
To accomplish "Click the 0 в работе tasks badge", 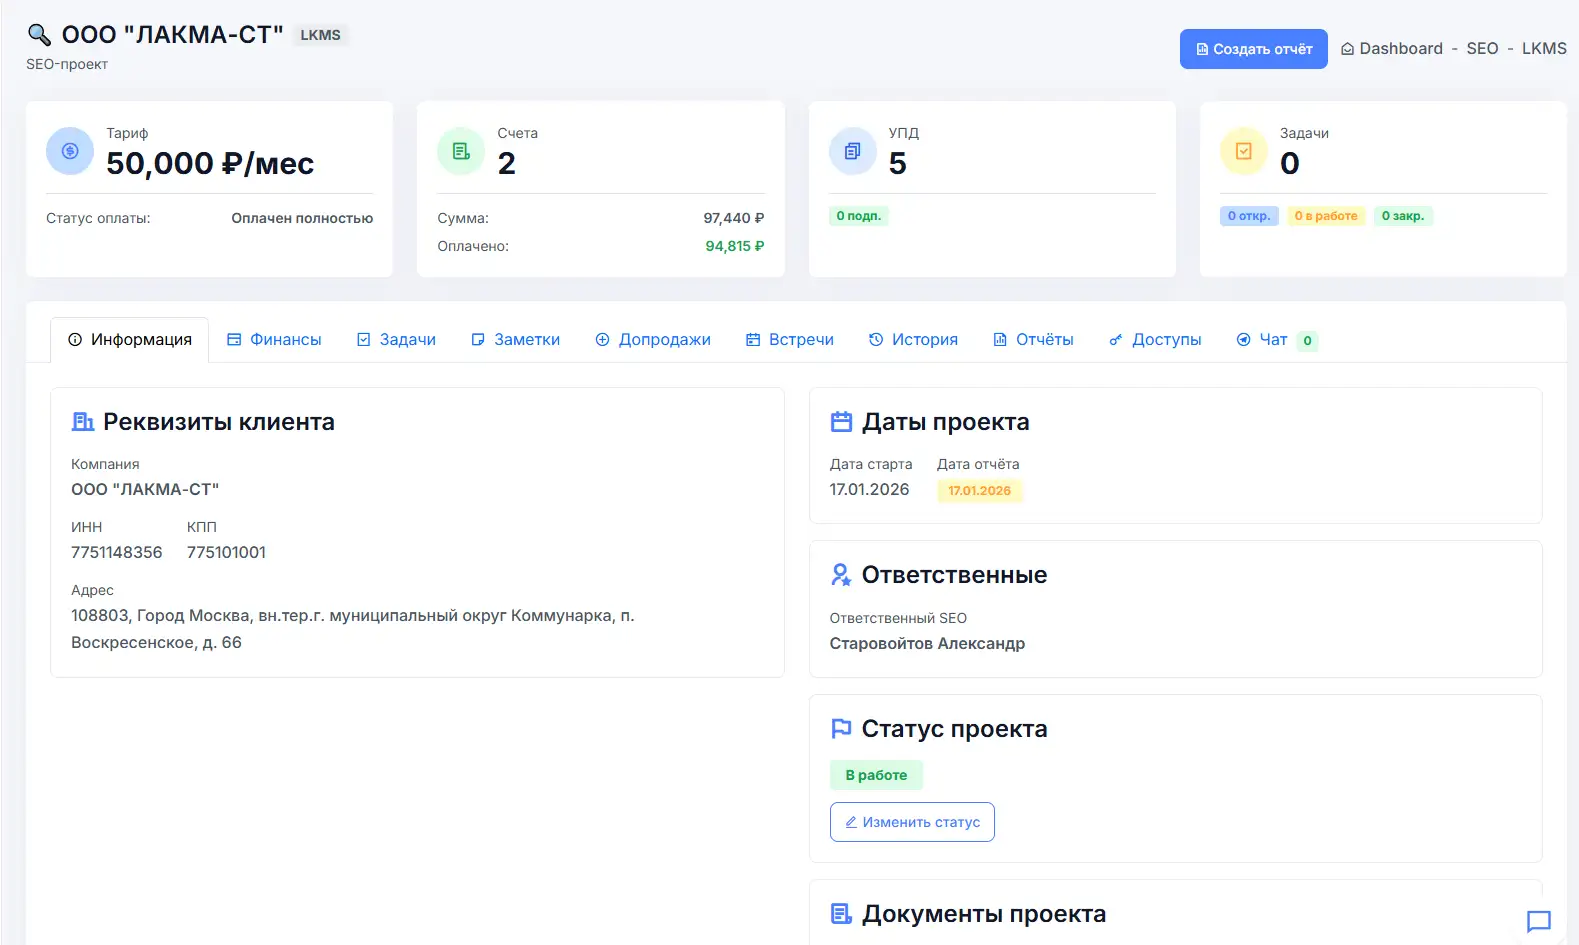I will [x=1326, y=216].
